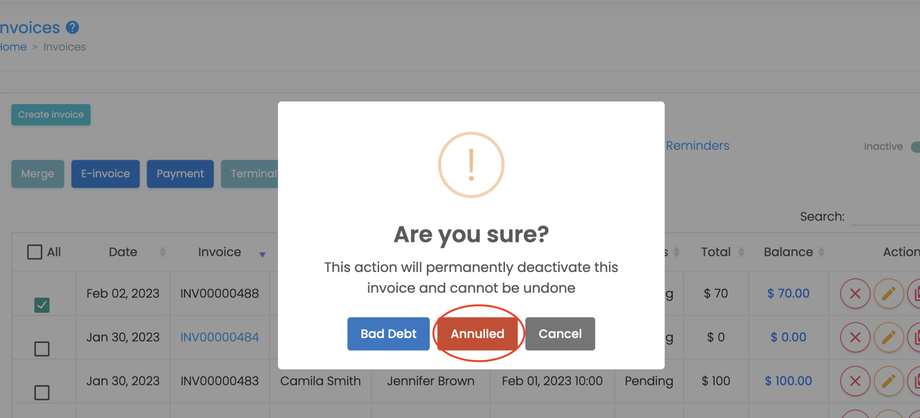Sort table by Date column arrows

click(163, 252)
